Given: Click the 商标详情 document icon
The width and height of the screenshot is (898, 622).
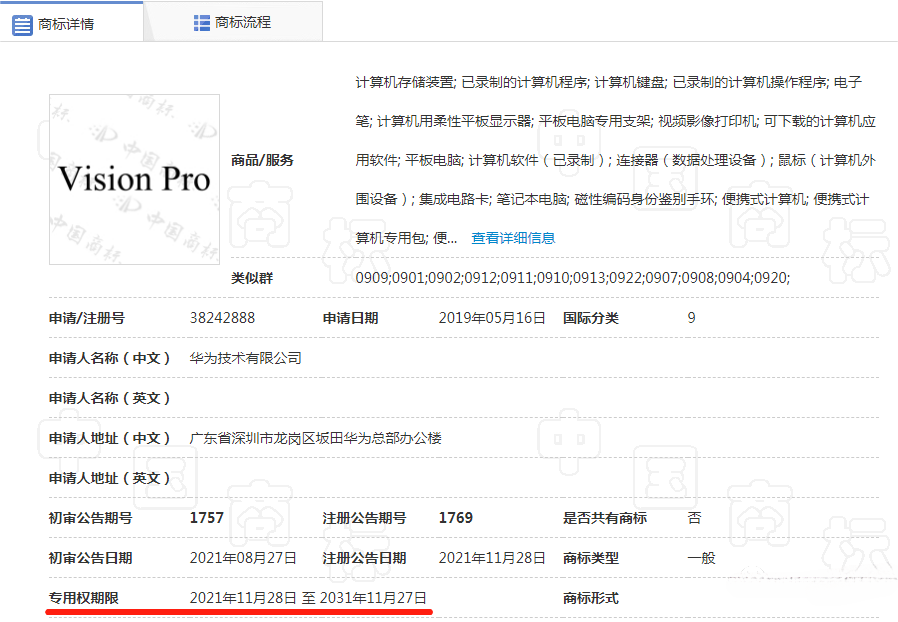Looking at the screenshot, I should point(22,25).
